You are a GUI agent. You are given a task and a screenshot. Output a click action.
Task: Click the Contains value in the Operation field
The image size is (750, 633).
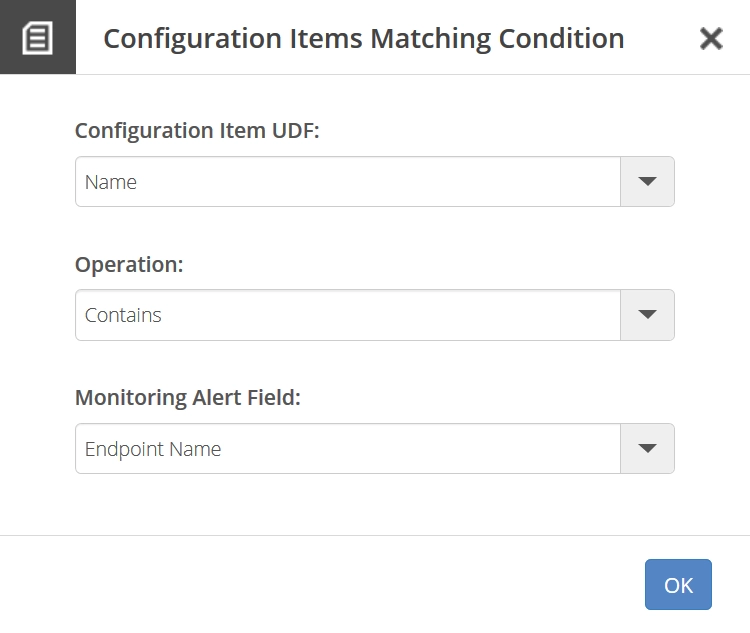pyautogui.click(x=123, y=315)
